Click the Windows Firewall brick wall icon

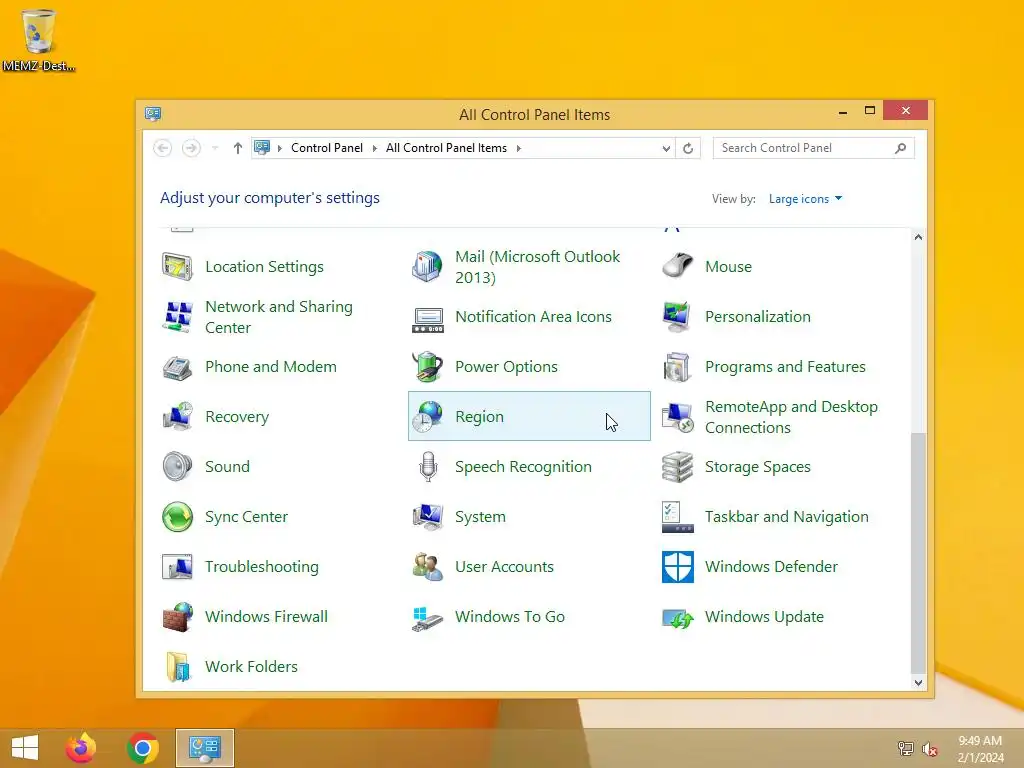coord(177,616)
